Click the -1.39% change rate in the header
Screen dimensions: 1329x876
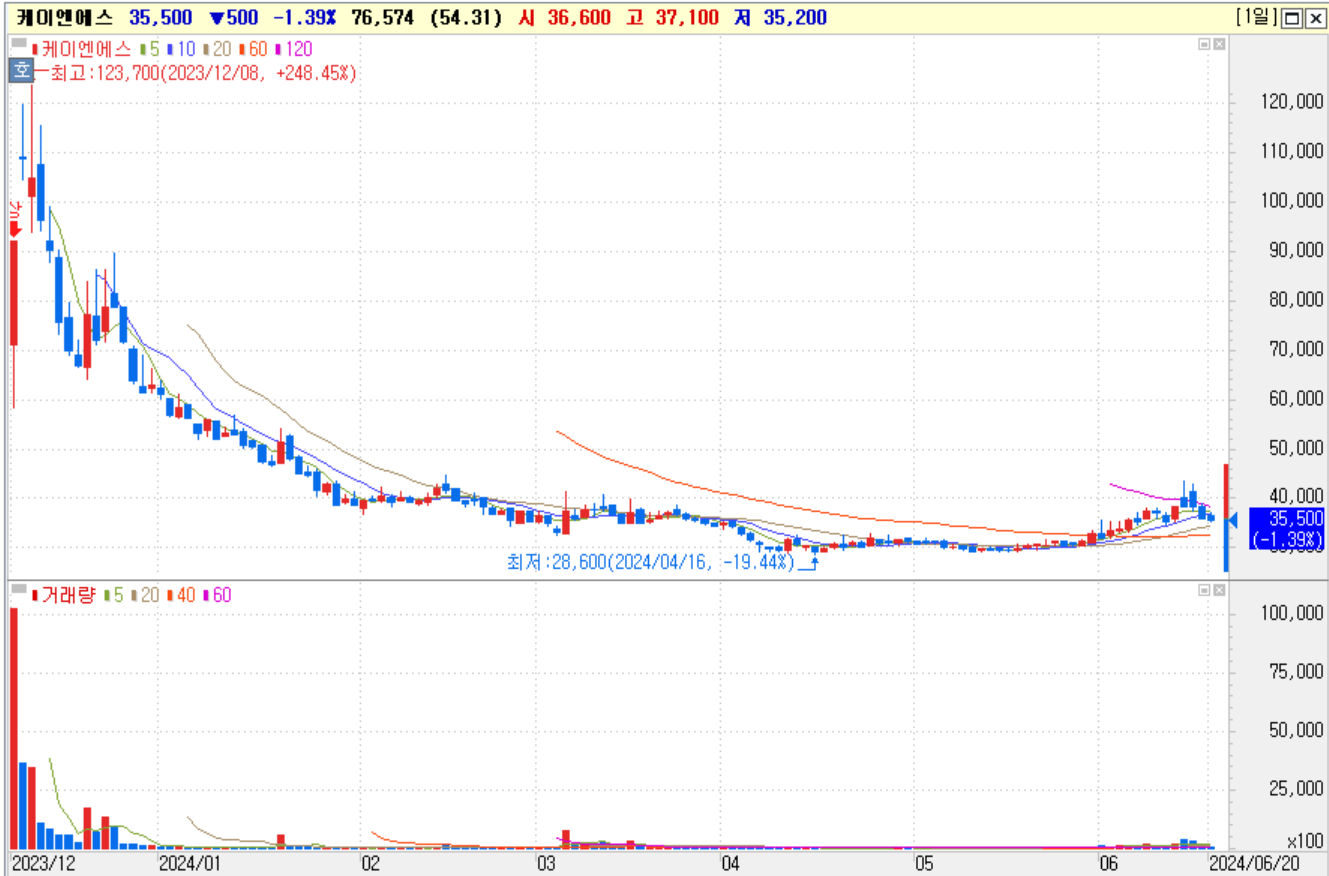coord(305,18)
